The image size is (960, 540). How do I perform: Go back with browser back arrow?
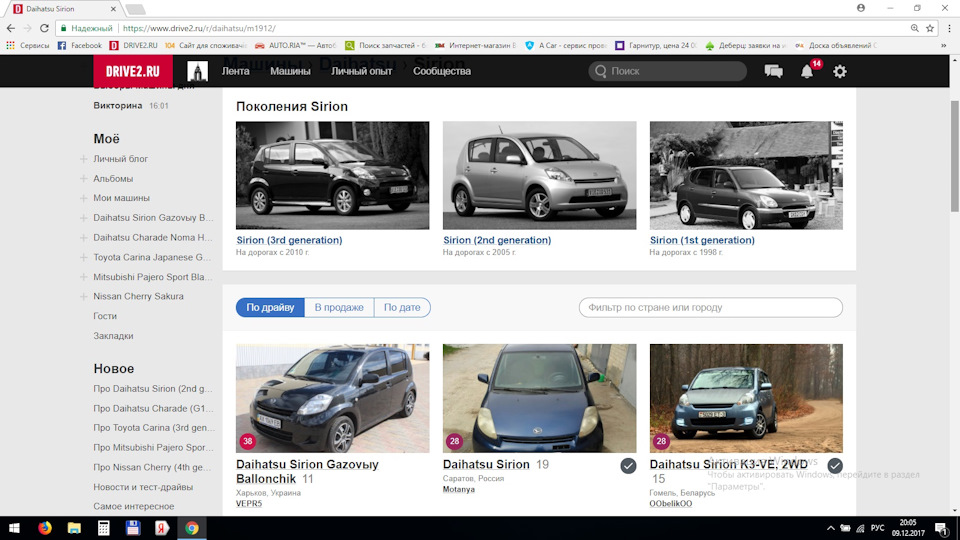coord(10,28)
